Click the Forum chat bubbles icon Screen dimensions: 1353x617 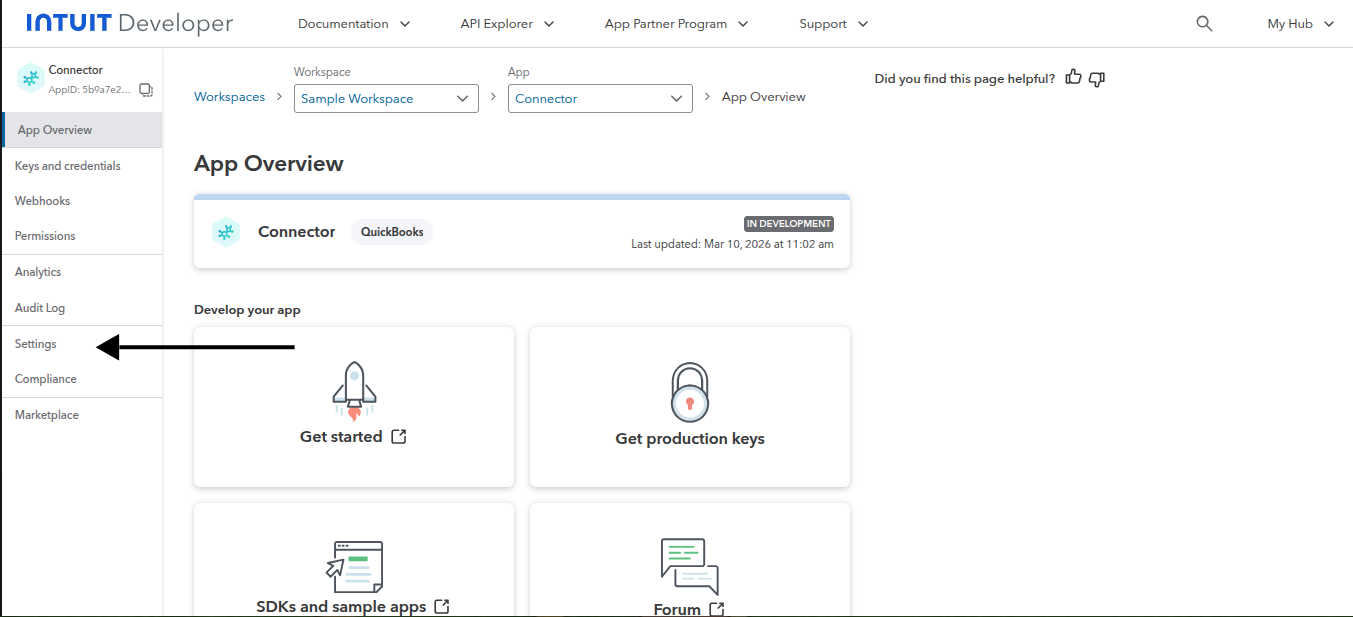point(689,565)
